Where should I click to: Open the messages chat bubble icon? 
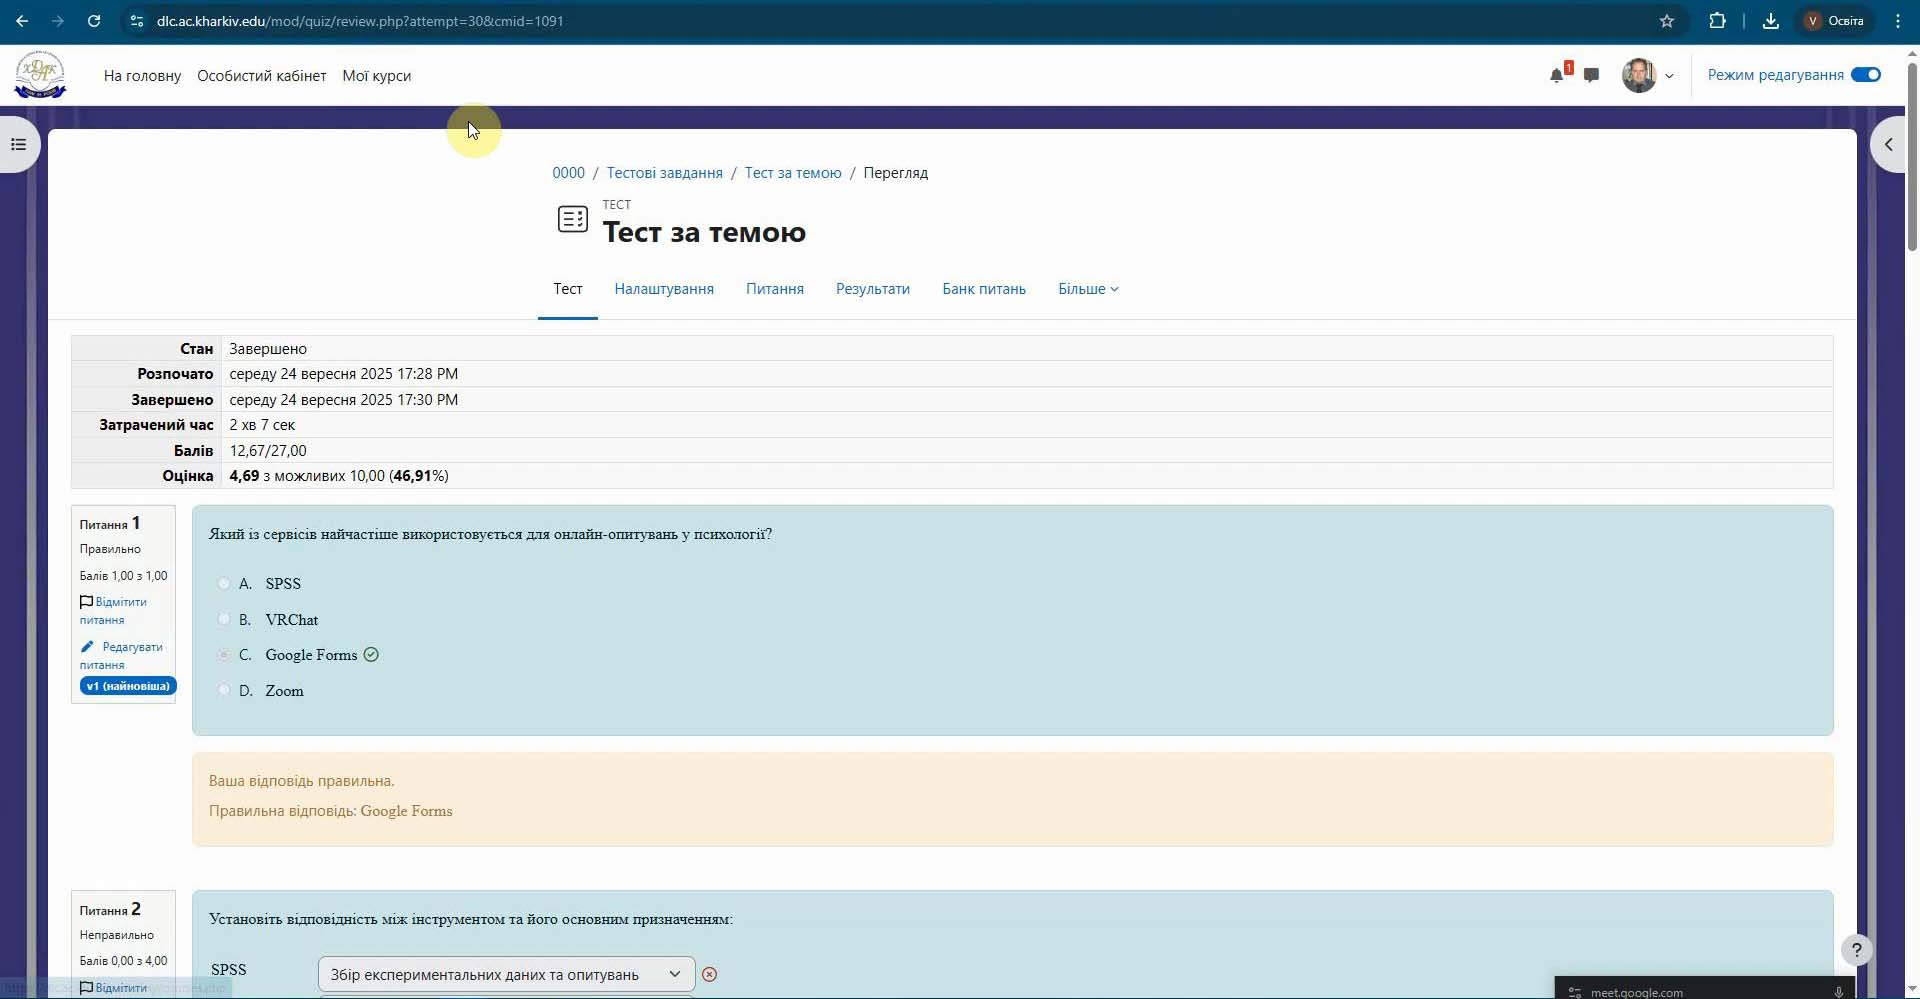(1591, 76)
